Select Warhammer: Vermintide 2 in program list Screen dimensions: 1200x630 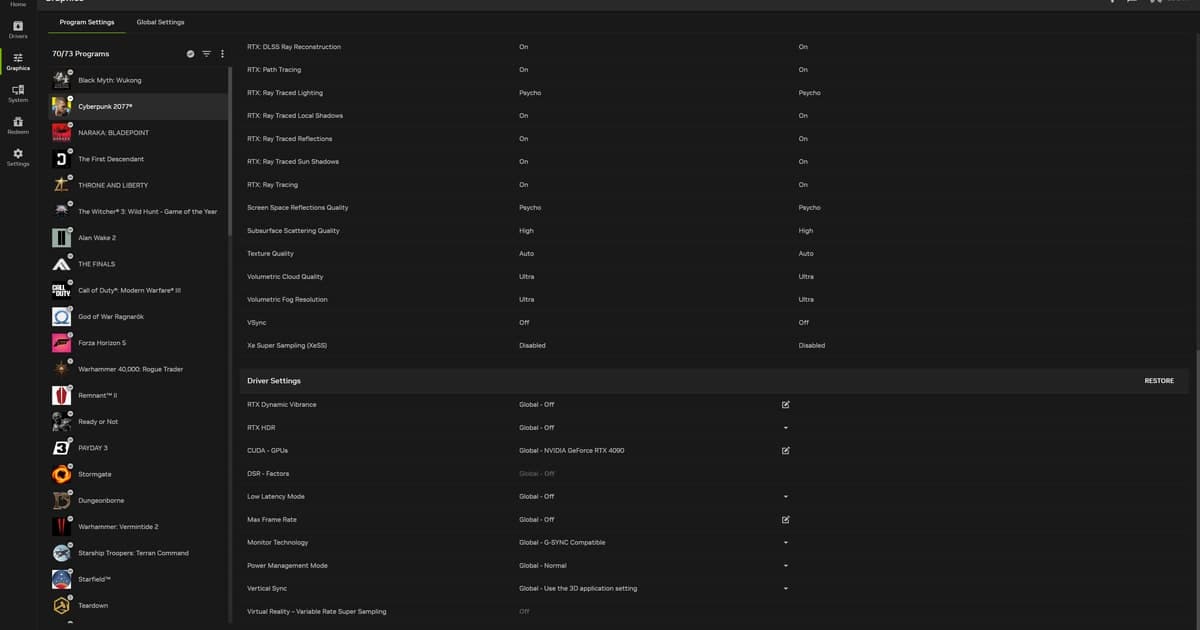(x=140, y=527)
